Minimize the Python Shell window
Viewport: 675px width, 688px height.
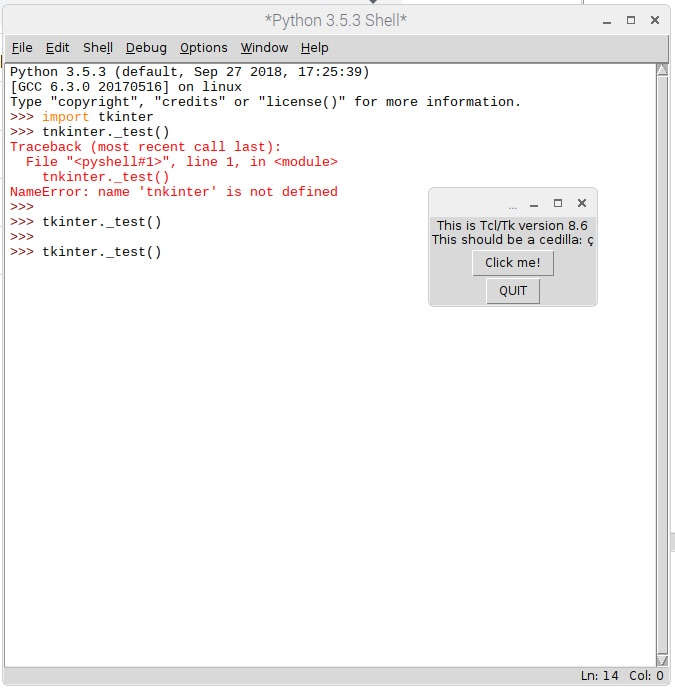click(607, 21)
